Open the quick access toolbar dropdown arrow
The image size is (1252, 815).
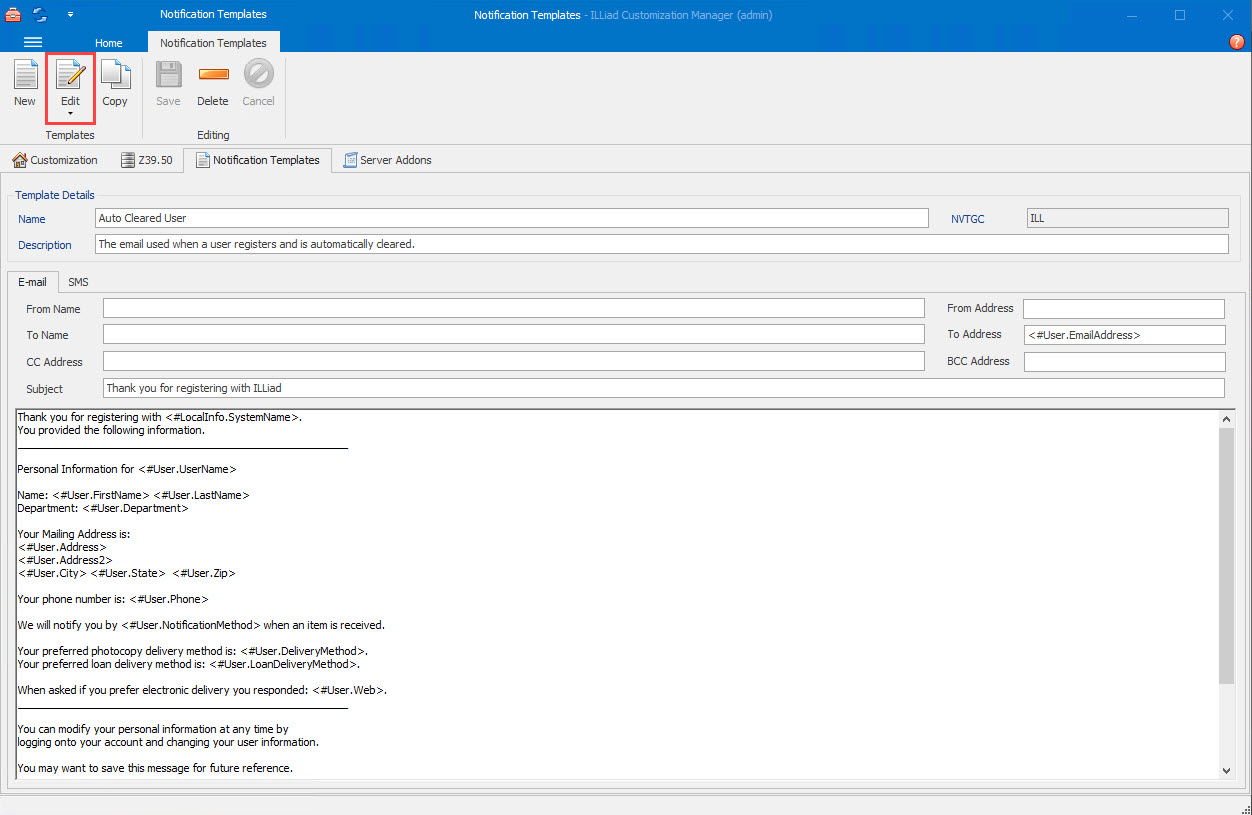(70, 15)
